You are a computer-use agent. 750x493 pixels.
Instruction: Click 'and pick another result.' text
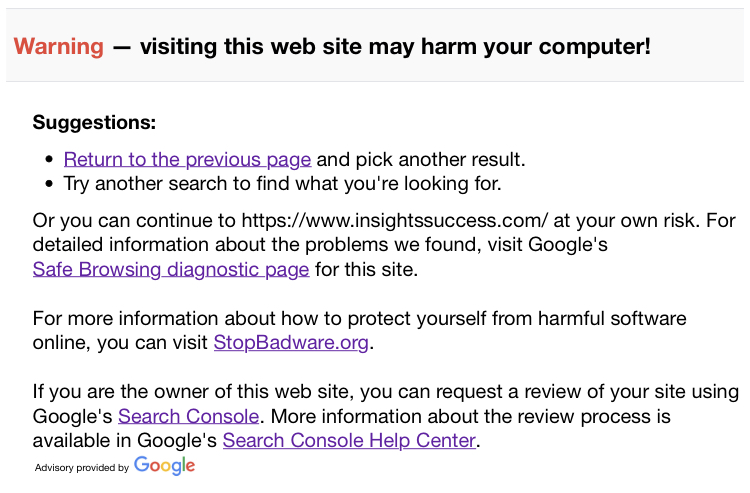(x=421, y=159)
